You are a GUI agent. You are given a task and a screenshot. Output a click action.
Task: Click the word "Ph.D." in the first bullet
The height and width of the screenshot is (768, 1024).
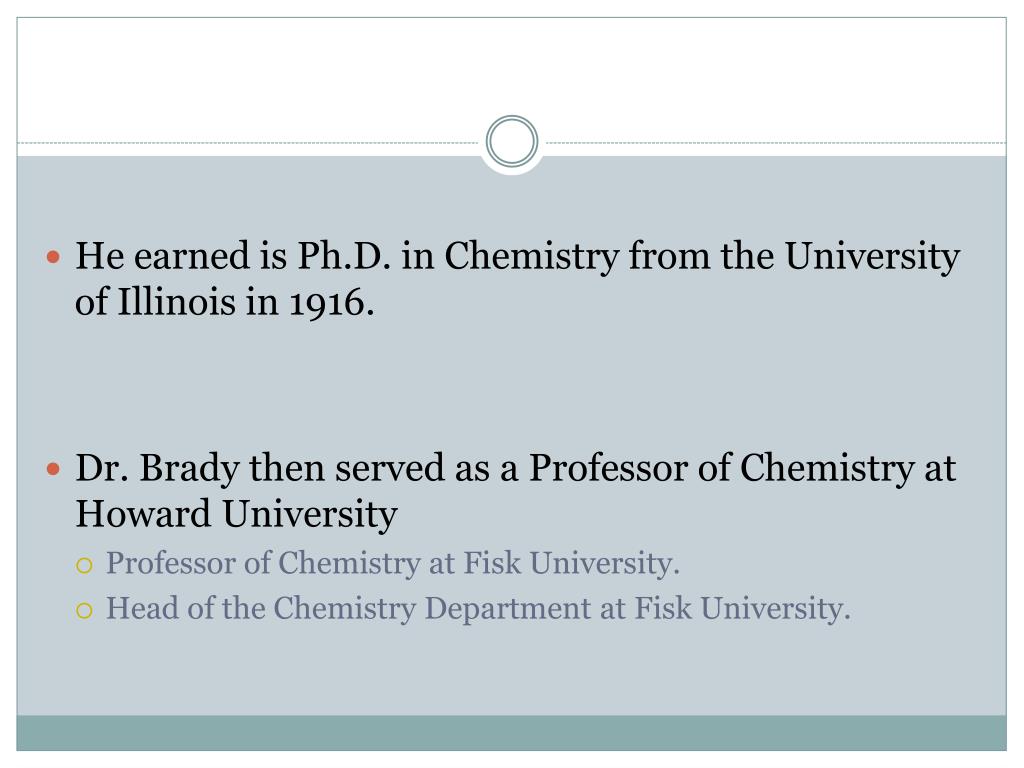coord(344,255)
